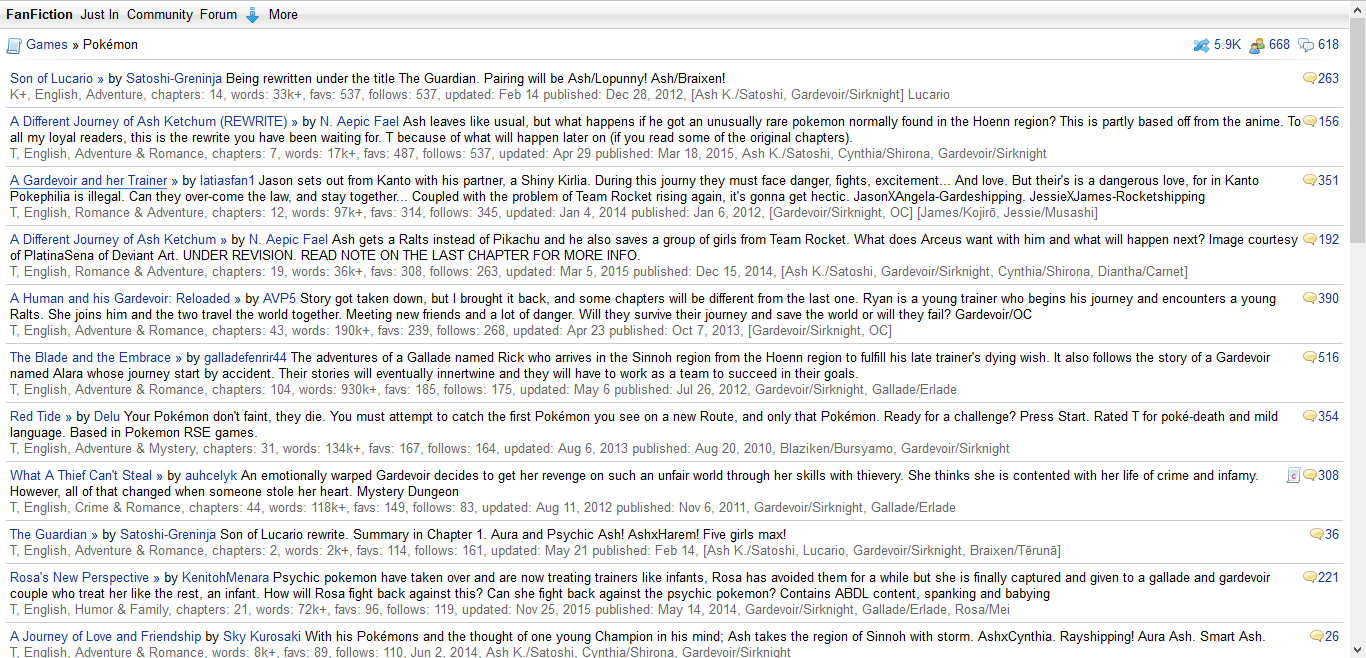Open crossovers via the shuffle arrows icon
The width and height of the screenshot is (1366, 658).
(x=1202, y=45)
